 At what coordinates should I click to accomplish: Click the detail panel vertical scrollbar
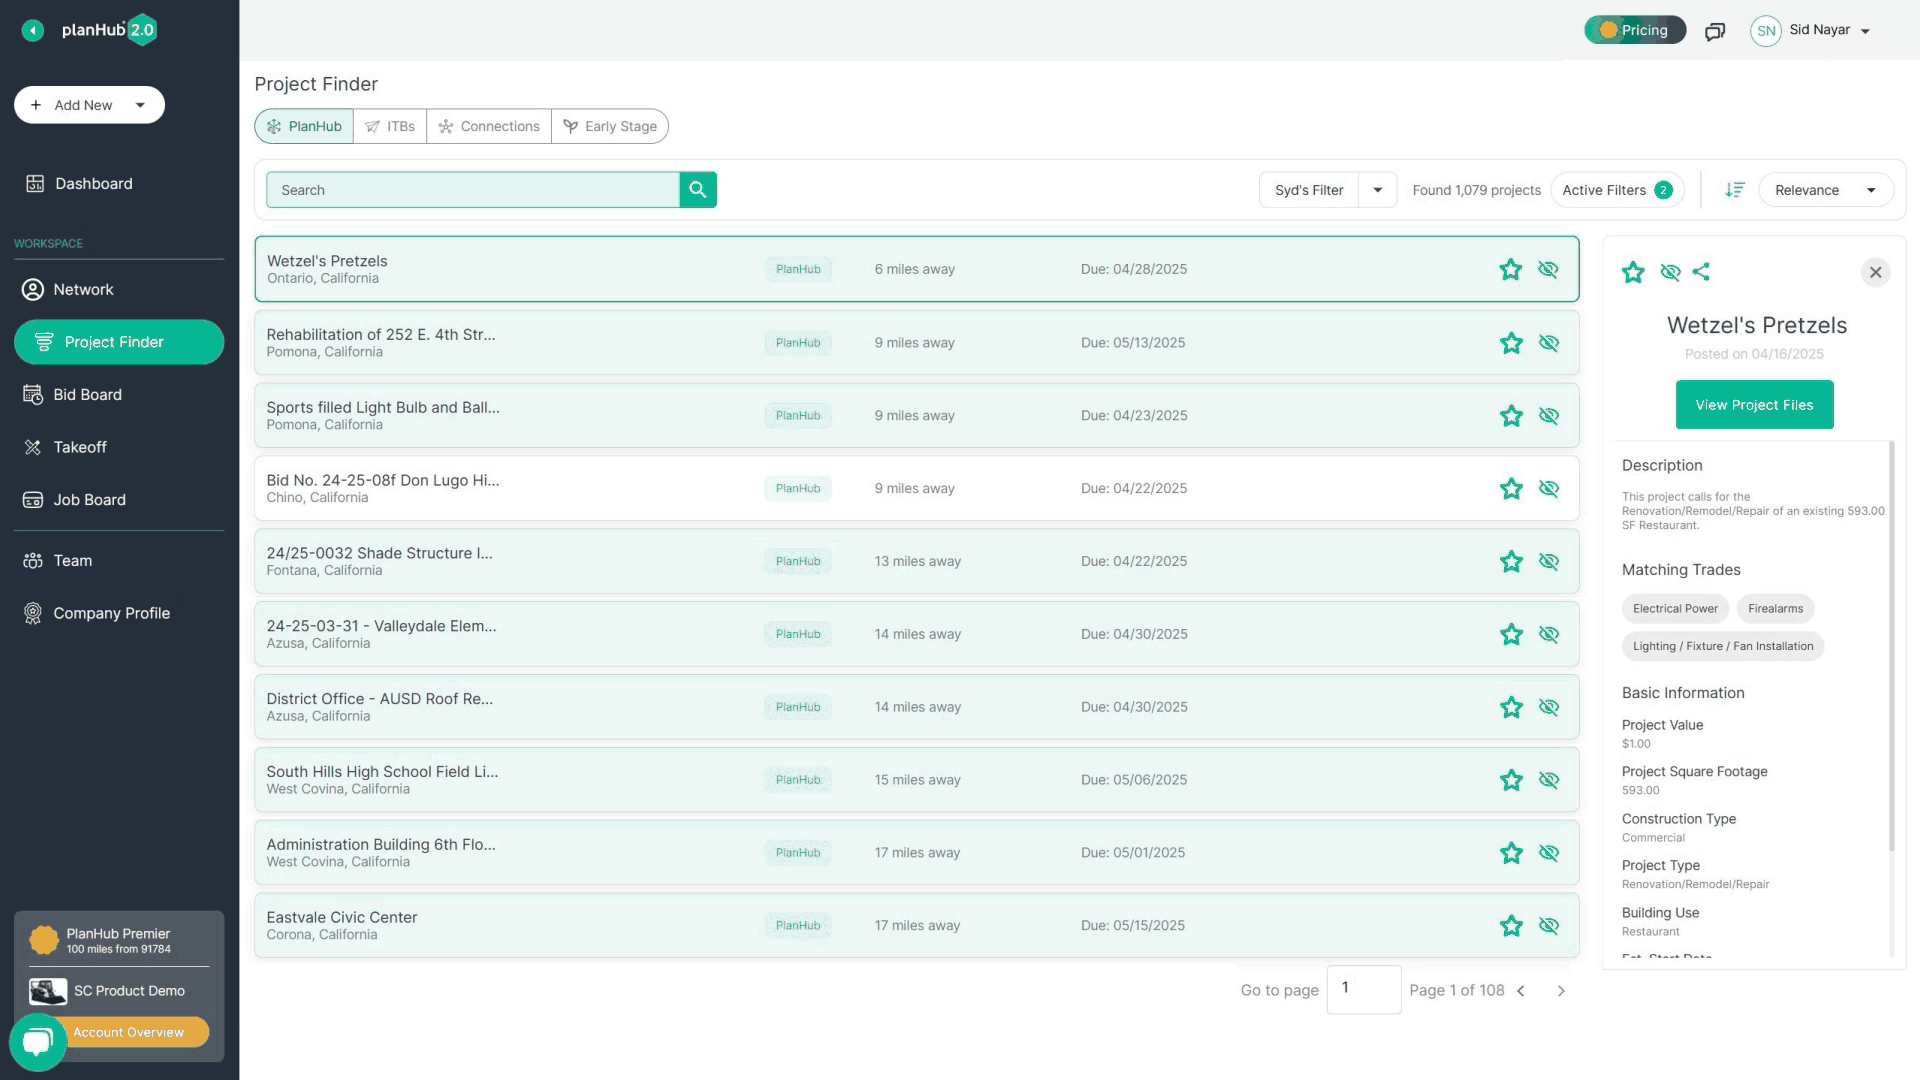pos(1891,646)
